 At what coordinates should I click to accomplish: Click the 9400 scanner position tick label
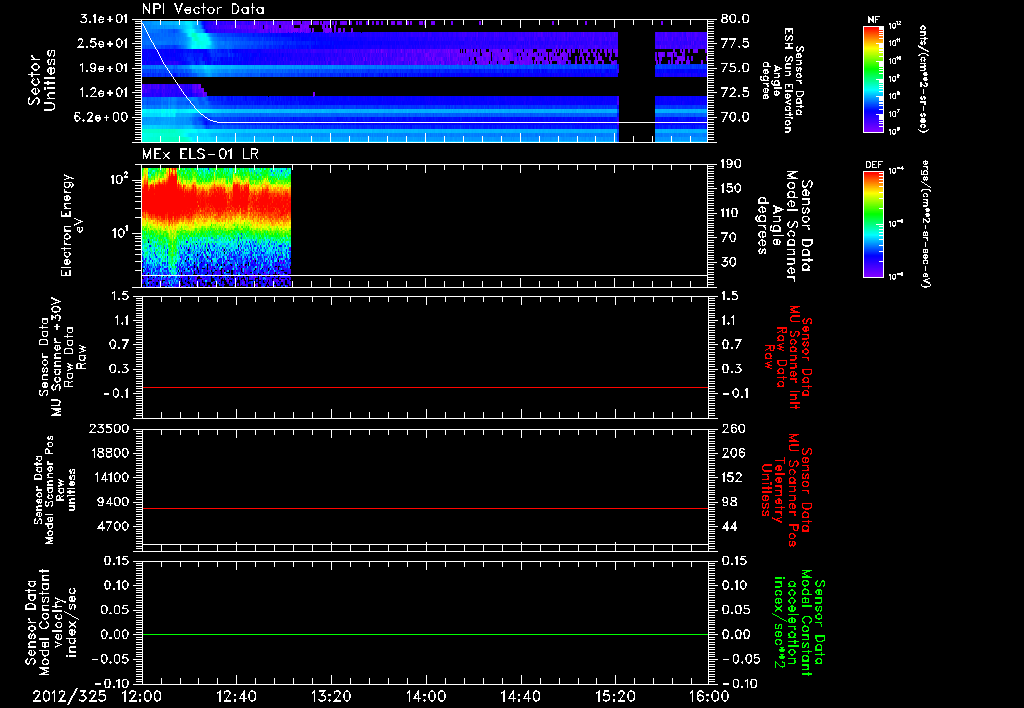coord(112,502)
